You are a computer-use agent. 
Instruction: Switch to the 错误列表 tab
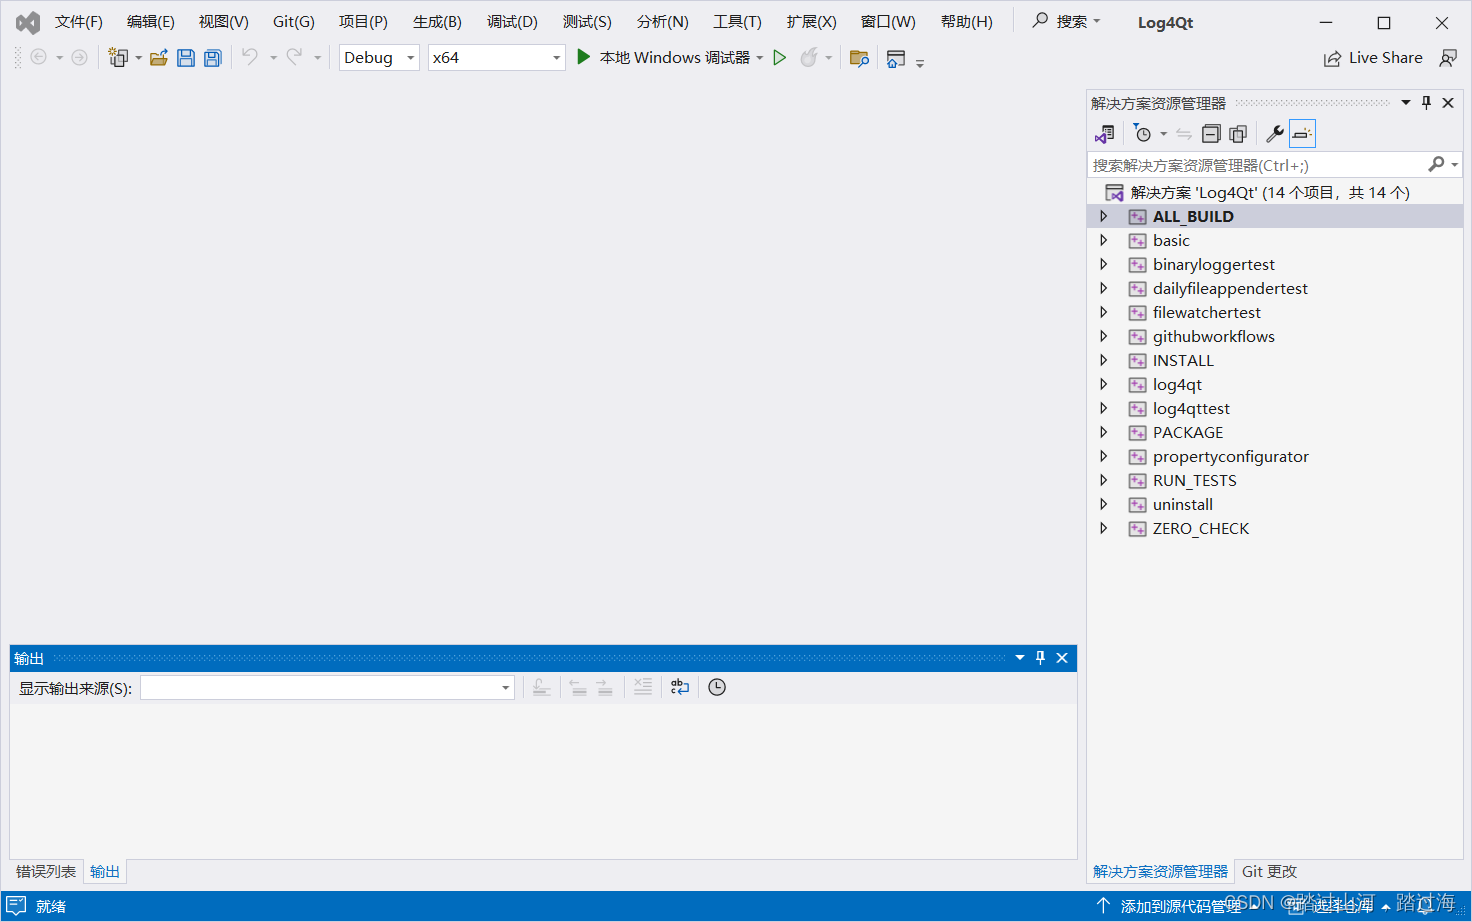[46, 872]
